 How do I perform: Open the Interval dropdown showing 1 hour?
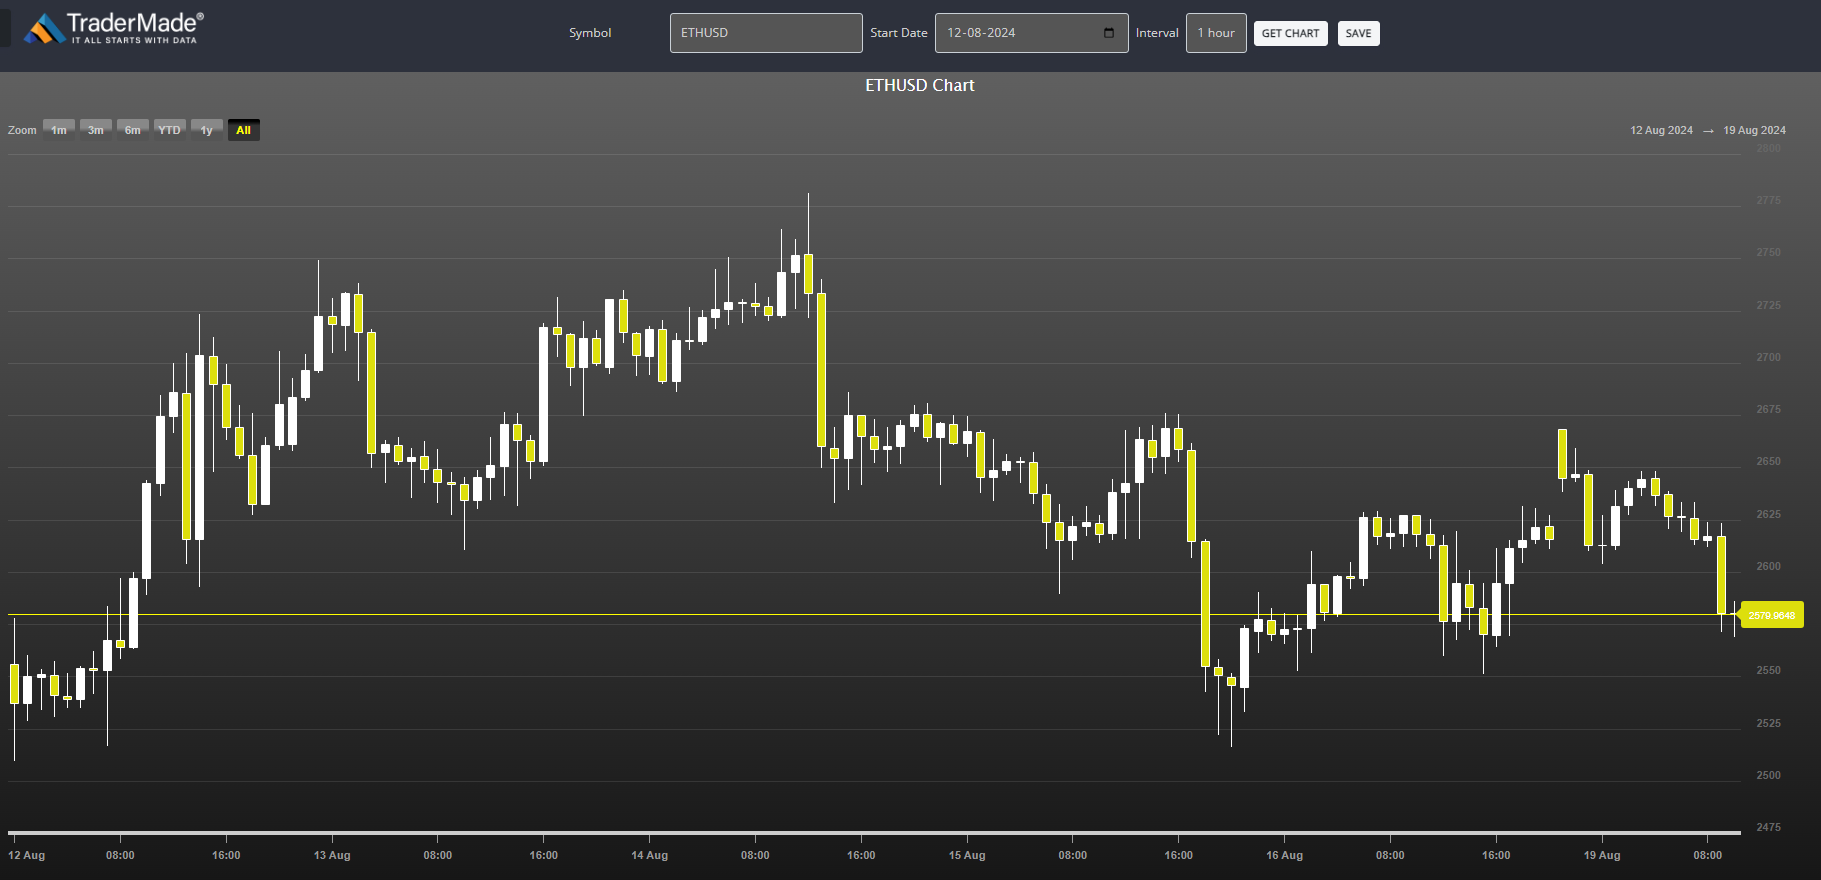pyautogui.click(x=1216, y=33)
